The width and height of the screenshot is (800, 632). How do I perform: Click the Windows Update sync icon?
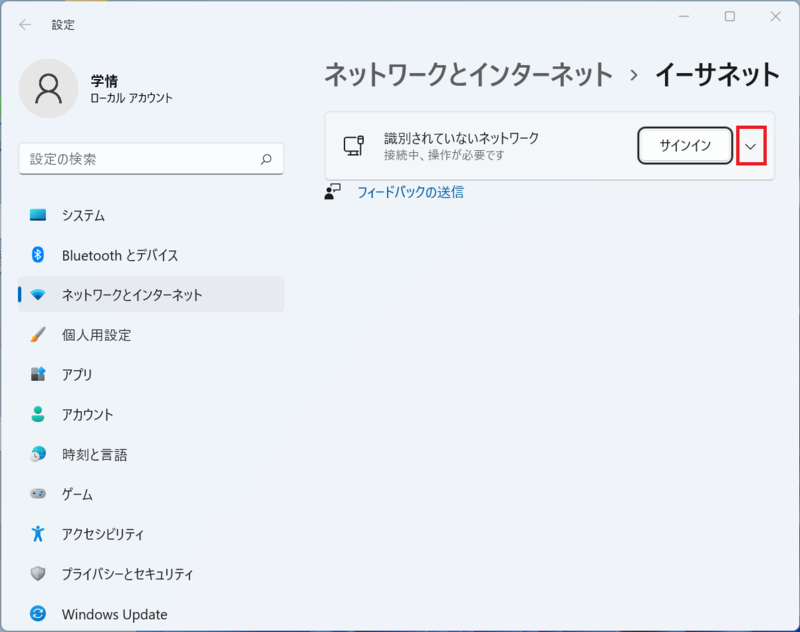38,614
